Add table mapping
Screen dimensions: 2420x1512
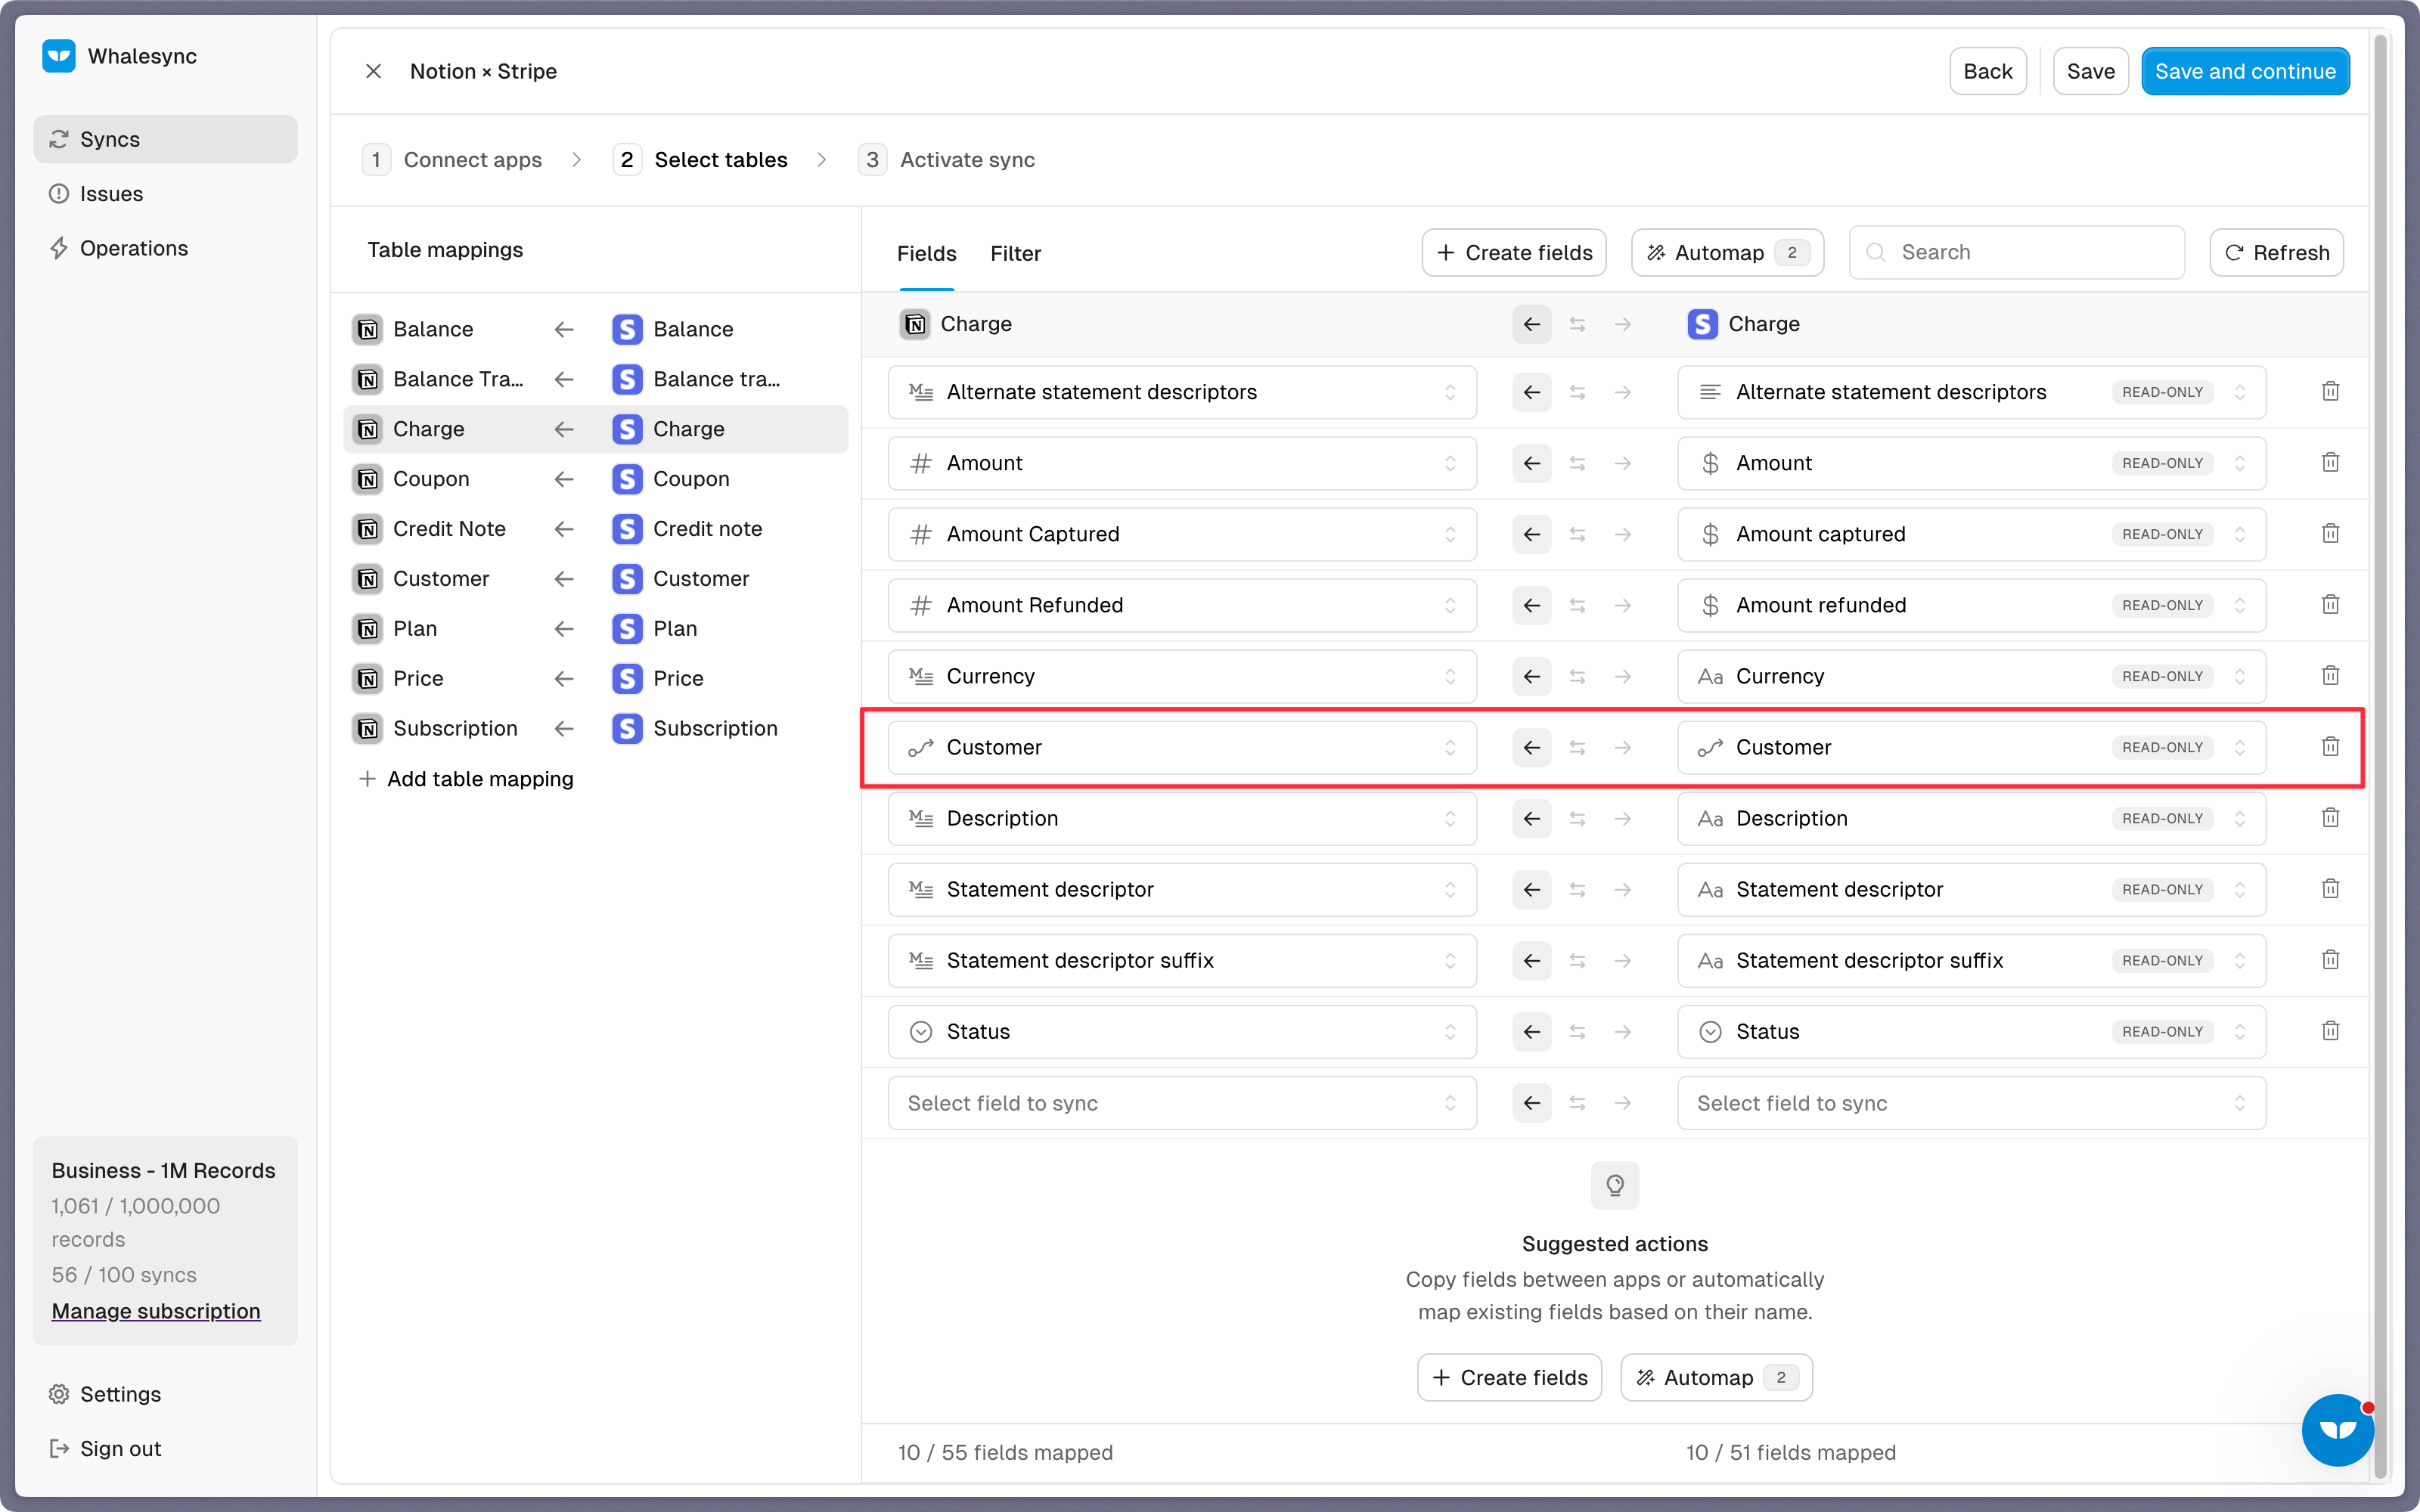[x=466, y=779]
